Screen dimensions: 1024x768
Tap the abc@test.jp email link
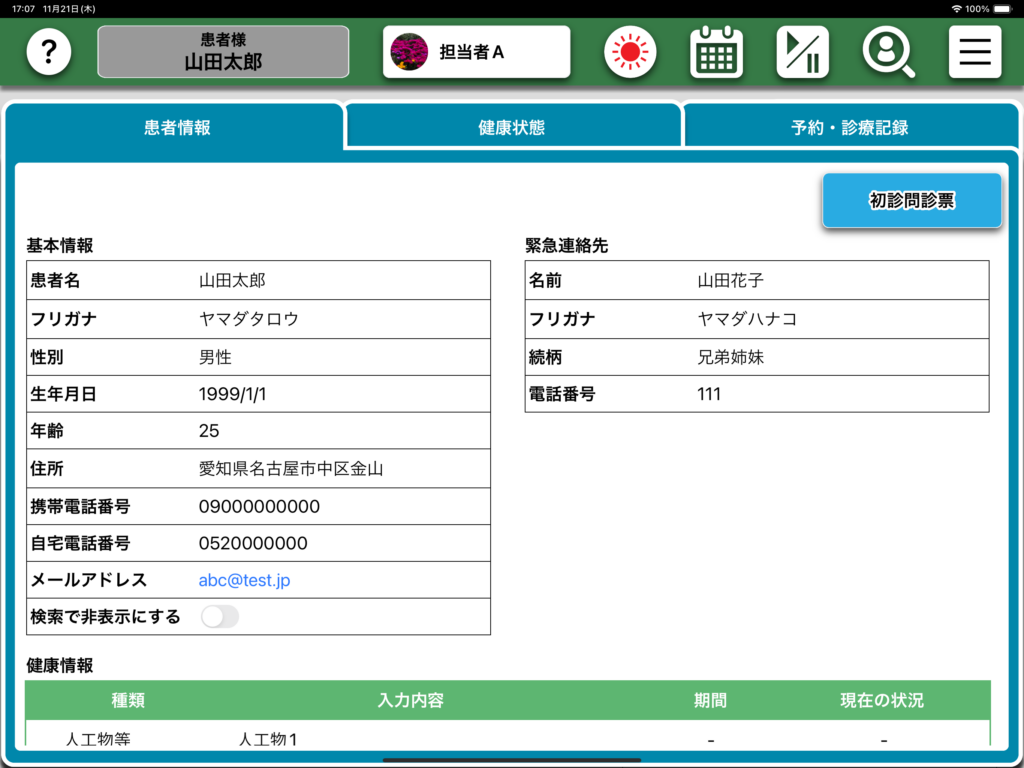(244, 580)
